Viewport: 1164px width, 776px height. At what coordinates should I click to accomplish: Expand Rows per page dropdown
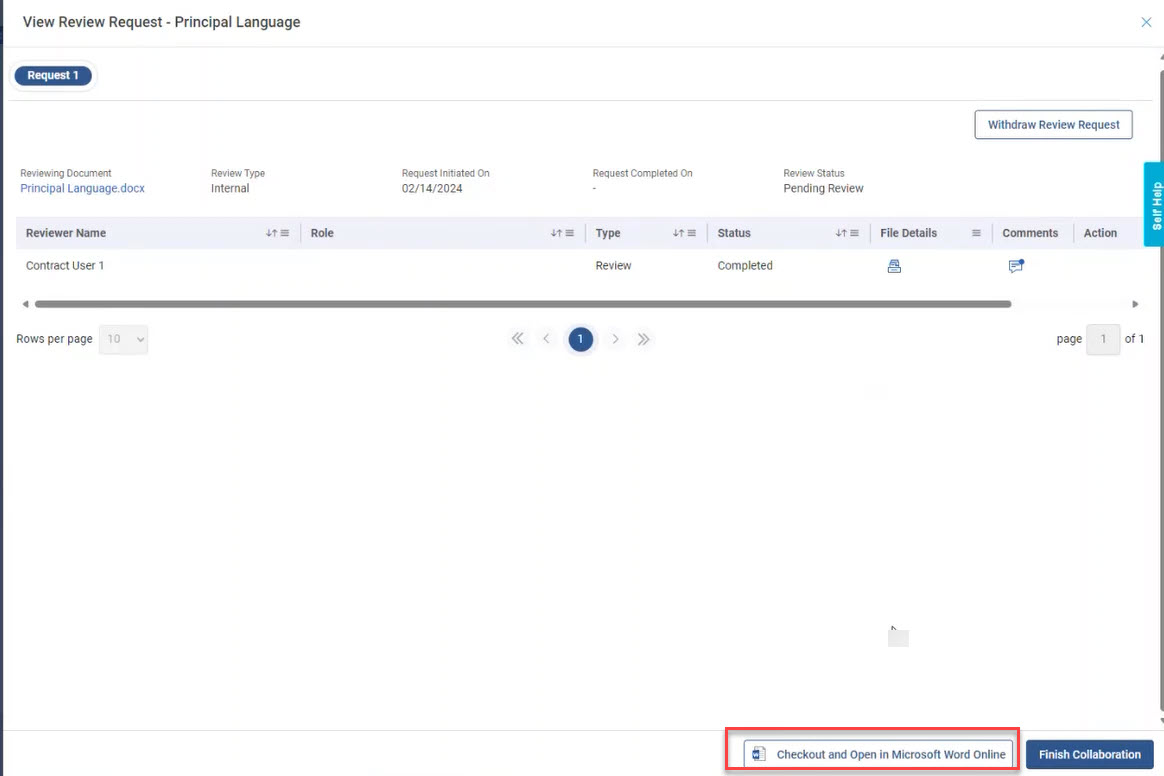124,339
